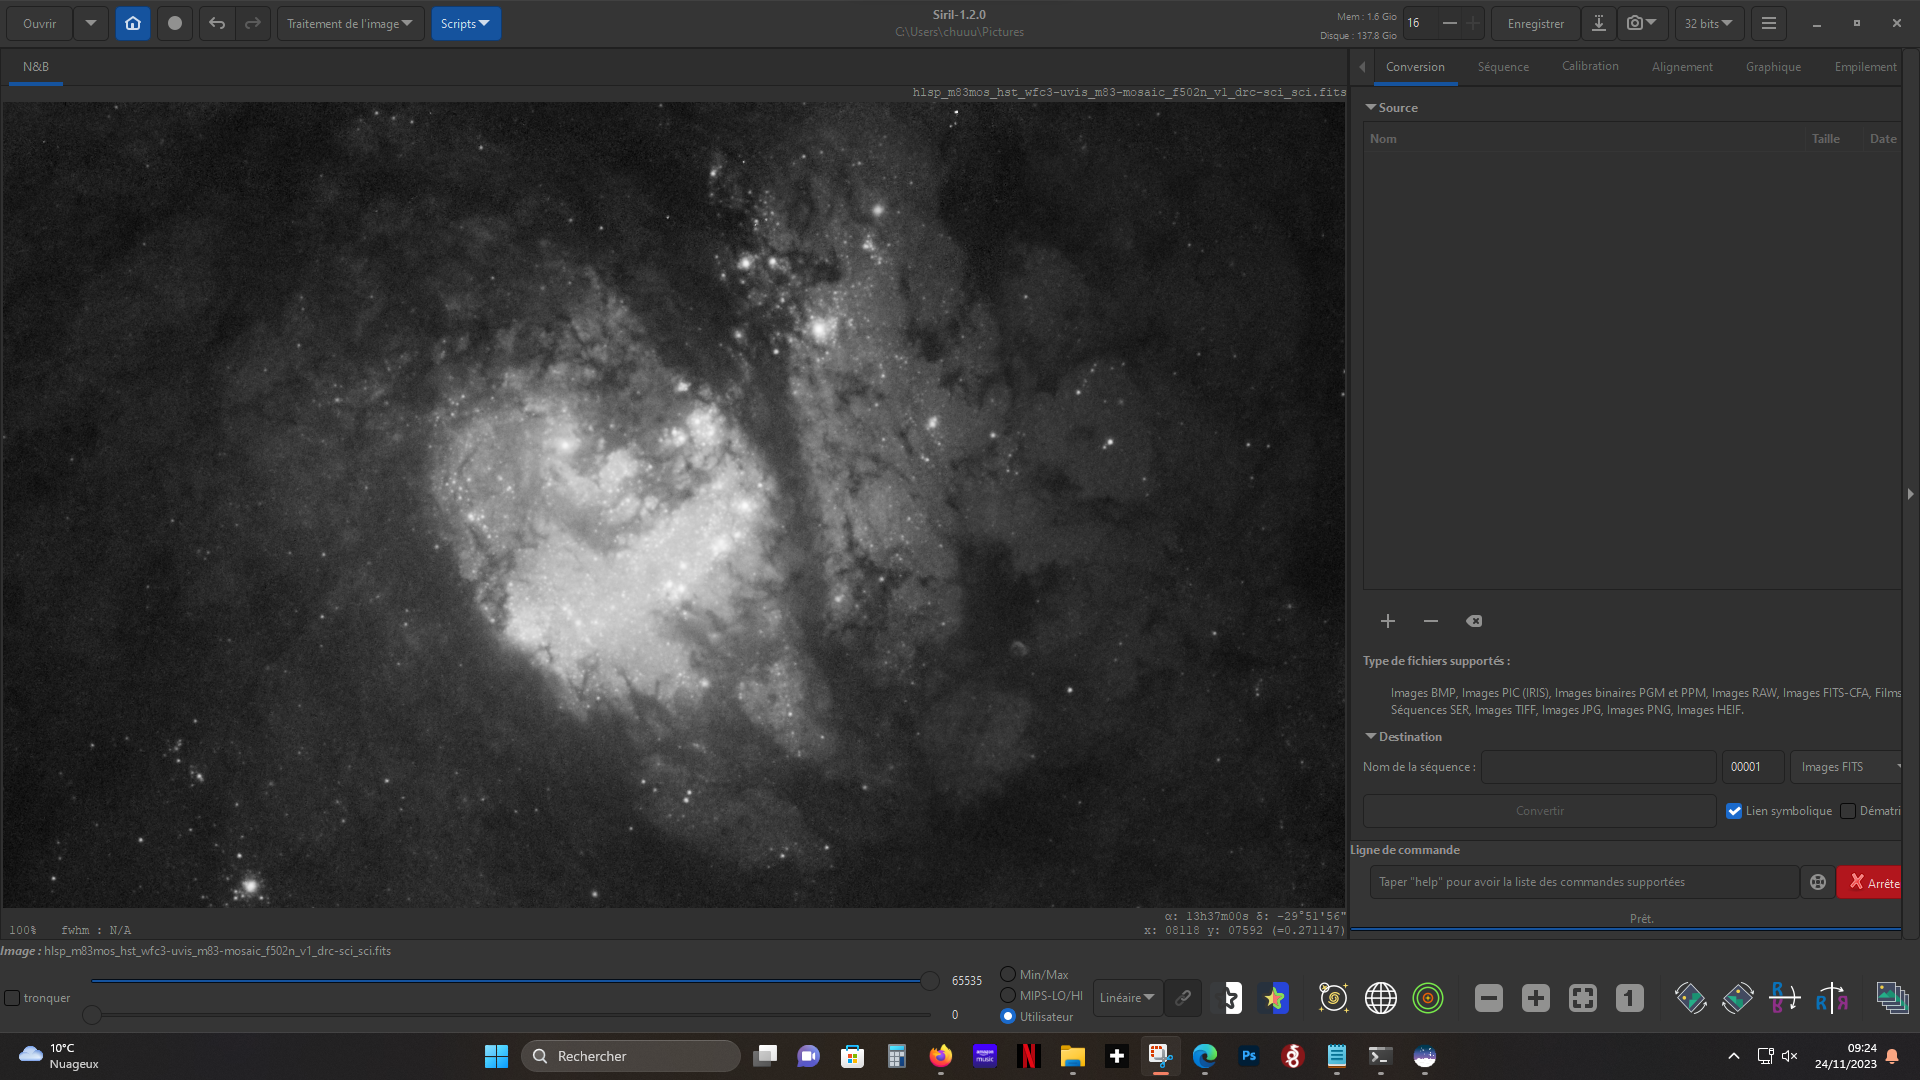
Task: Open the 32 bits dropdown
Action: coord(1709,23)
